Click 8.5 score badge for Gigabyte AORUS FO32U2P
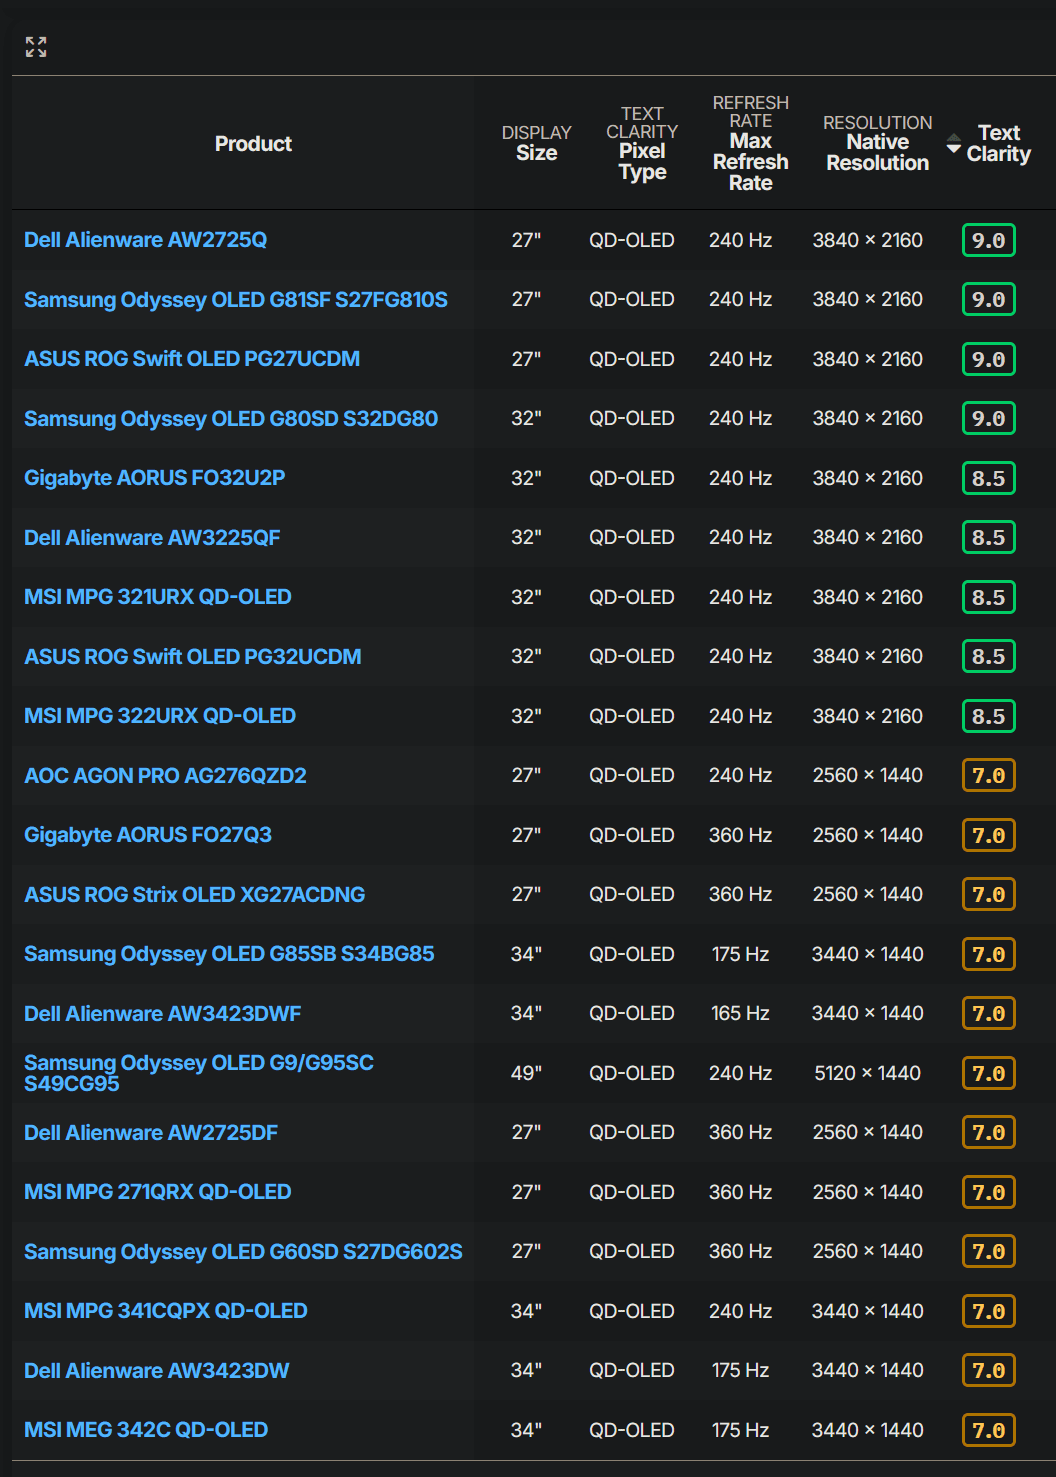1056x1477 pixels. pos(989,478)
